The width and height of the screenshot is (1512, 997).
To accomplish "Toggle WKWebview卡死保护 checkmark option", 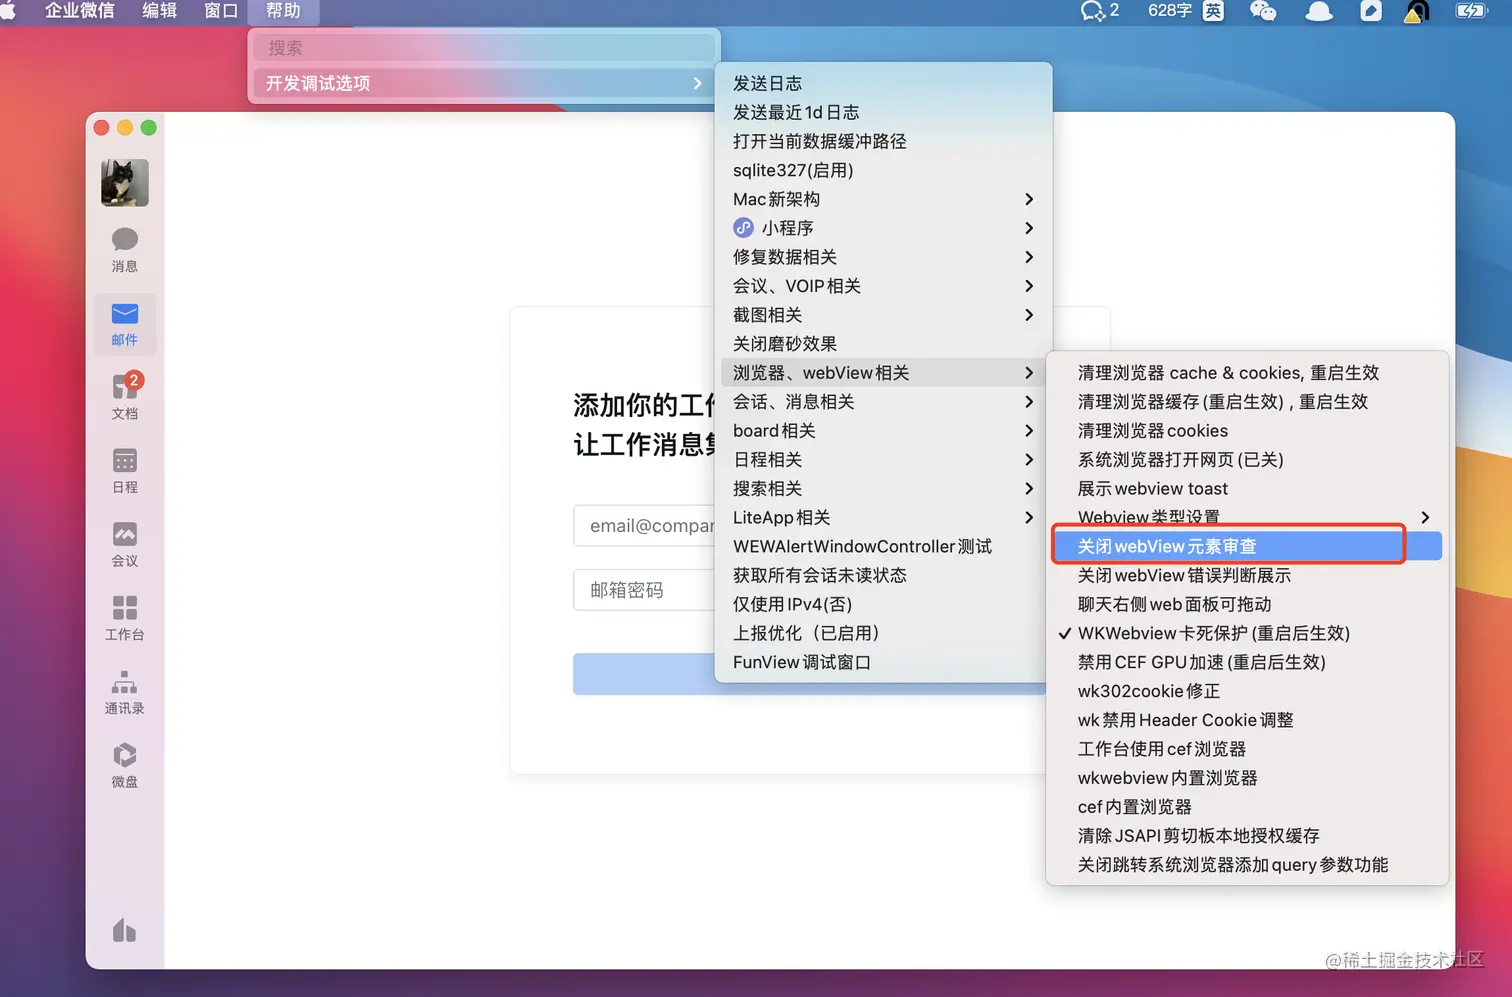I will coord(1213,633).
